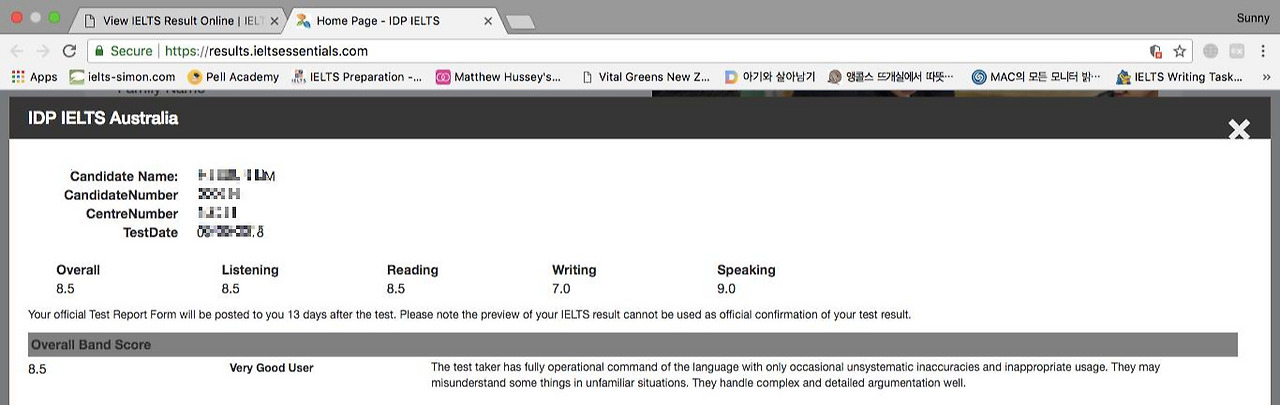Image resolution: width=1280 pixels, height=405 pixels.
Task: Bookmark this page with star icon
Action: (x=1179, y=51)
